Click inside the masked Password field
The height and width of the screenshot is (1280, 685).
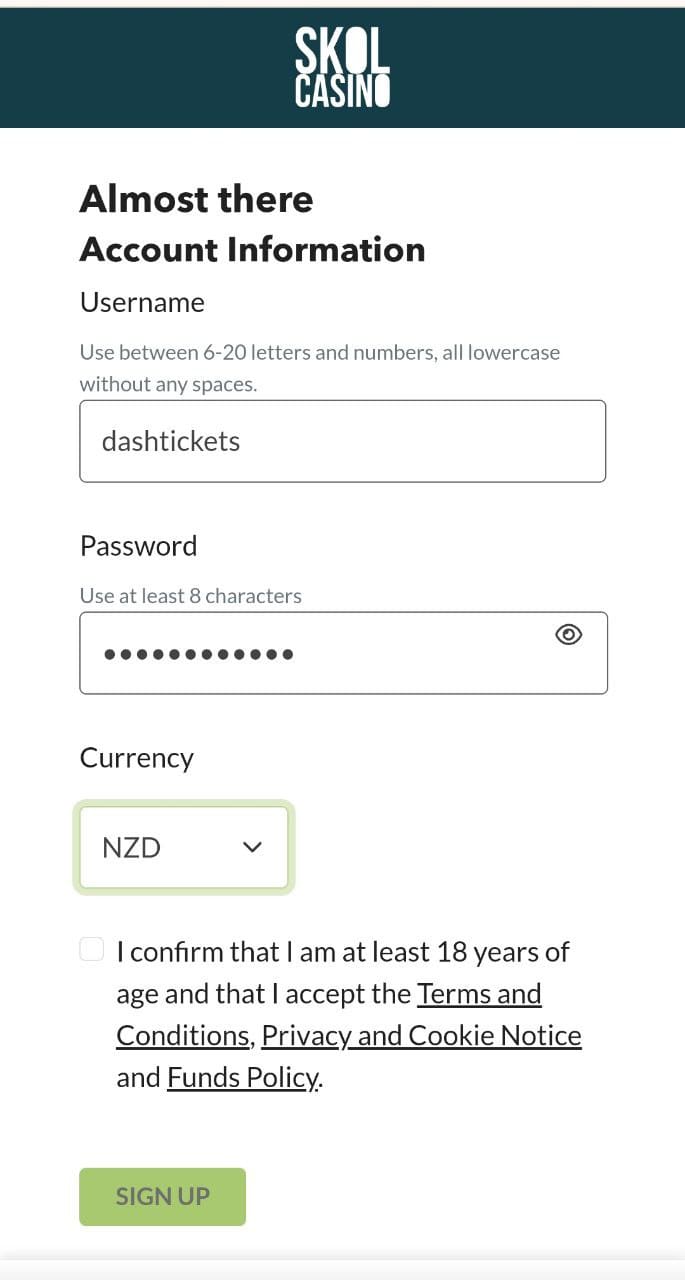point(320,654)
